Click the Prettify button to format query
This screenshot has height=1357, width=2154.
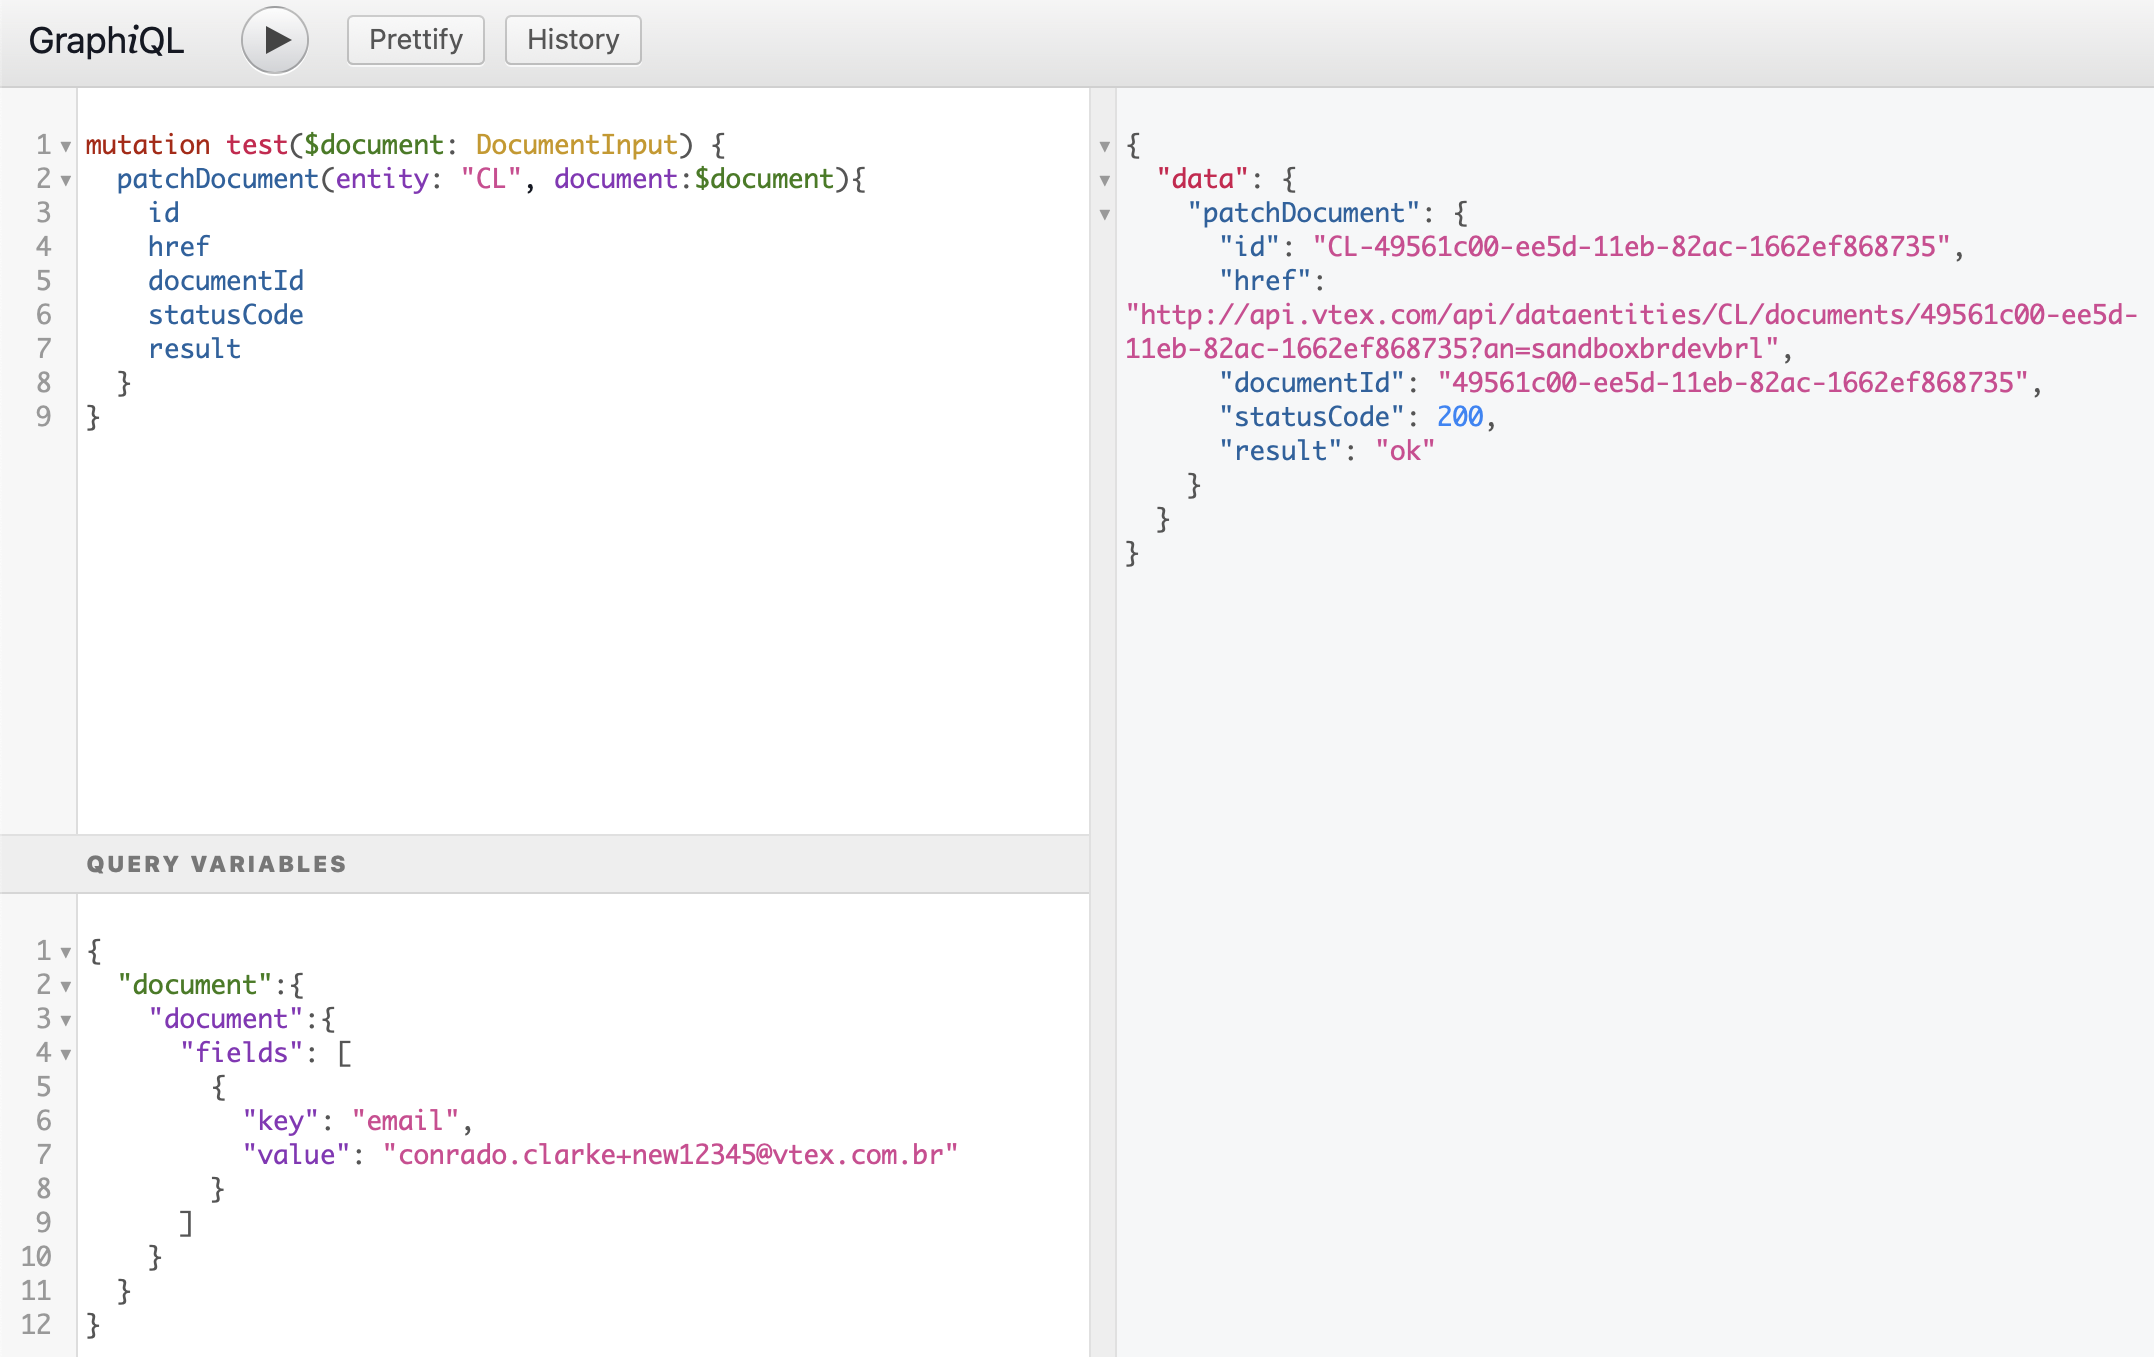pos(416,39)
